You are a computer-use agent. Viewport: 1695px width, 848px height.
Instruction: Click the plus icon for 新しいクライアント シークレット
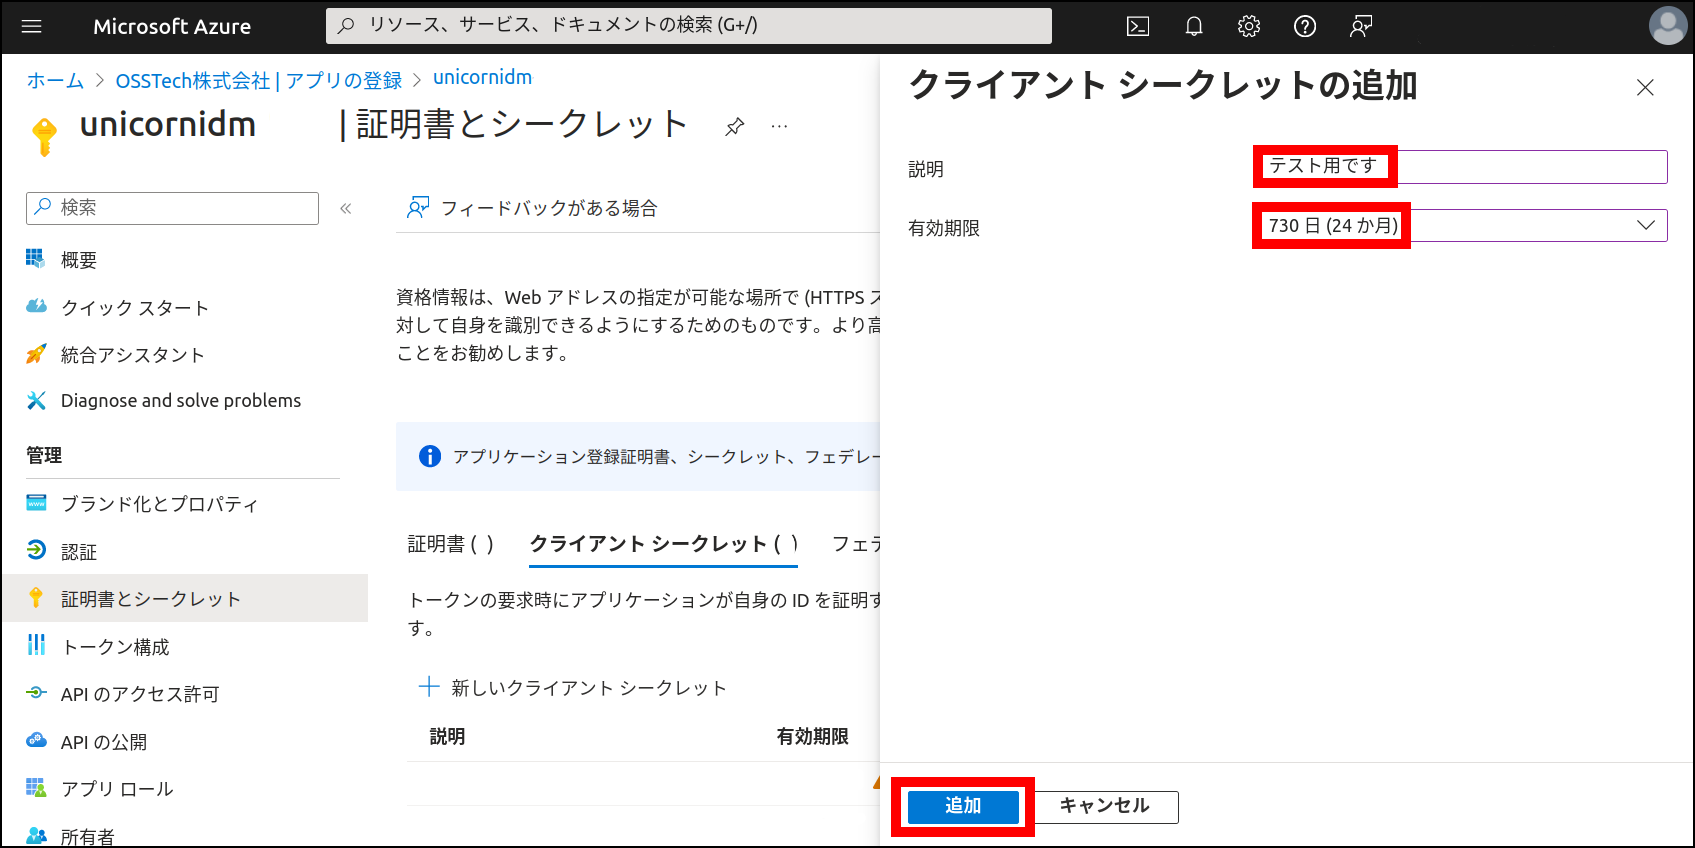429,687
